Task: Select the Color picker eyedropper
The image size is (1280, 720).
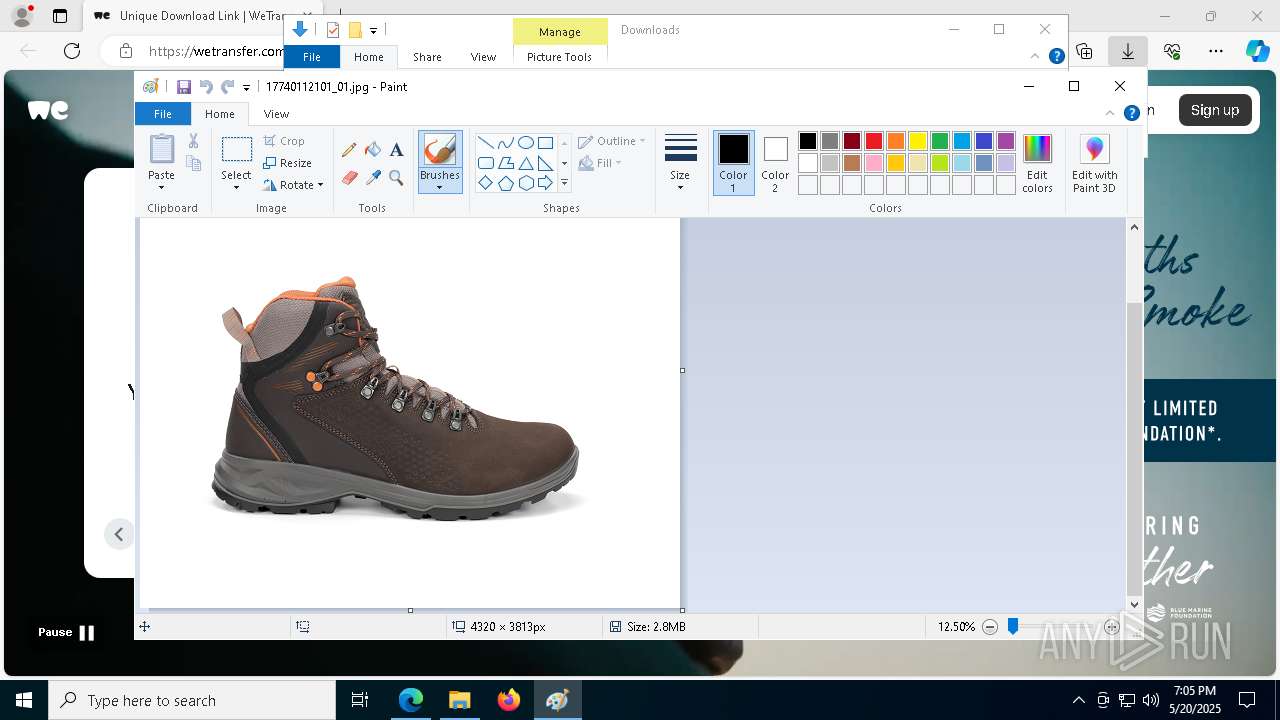Action: click(373, 178)
